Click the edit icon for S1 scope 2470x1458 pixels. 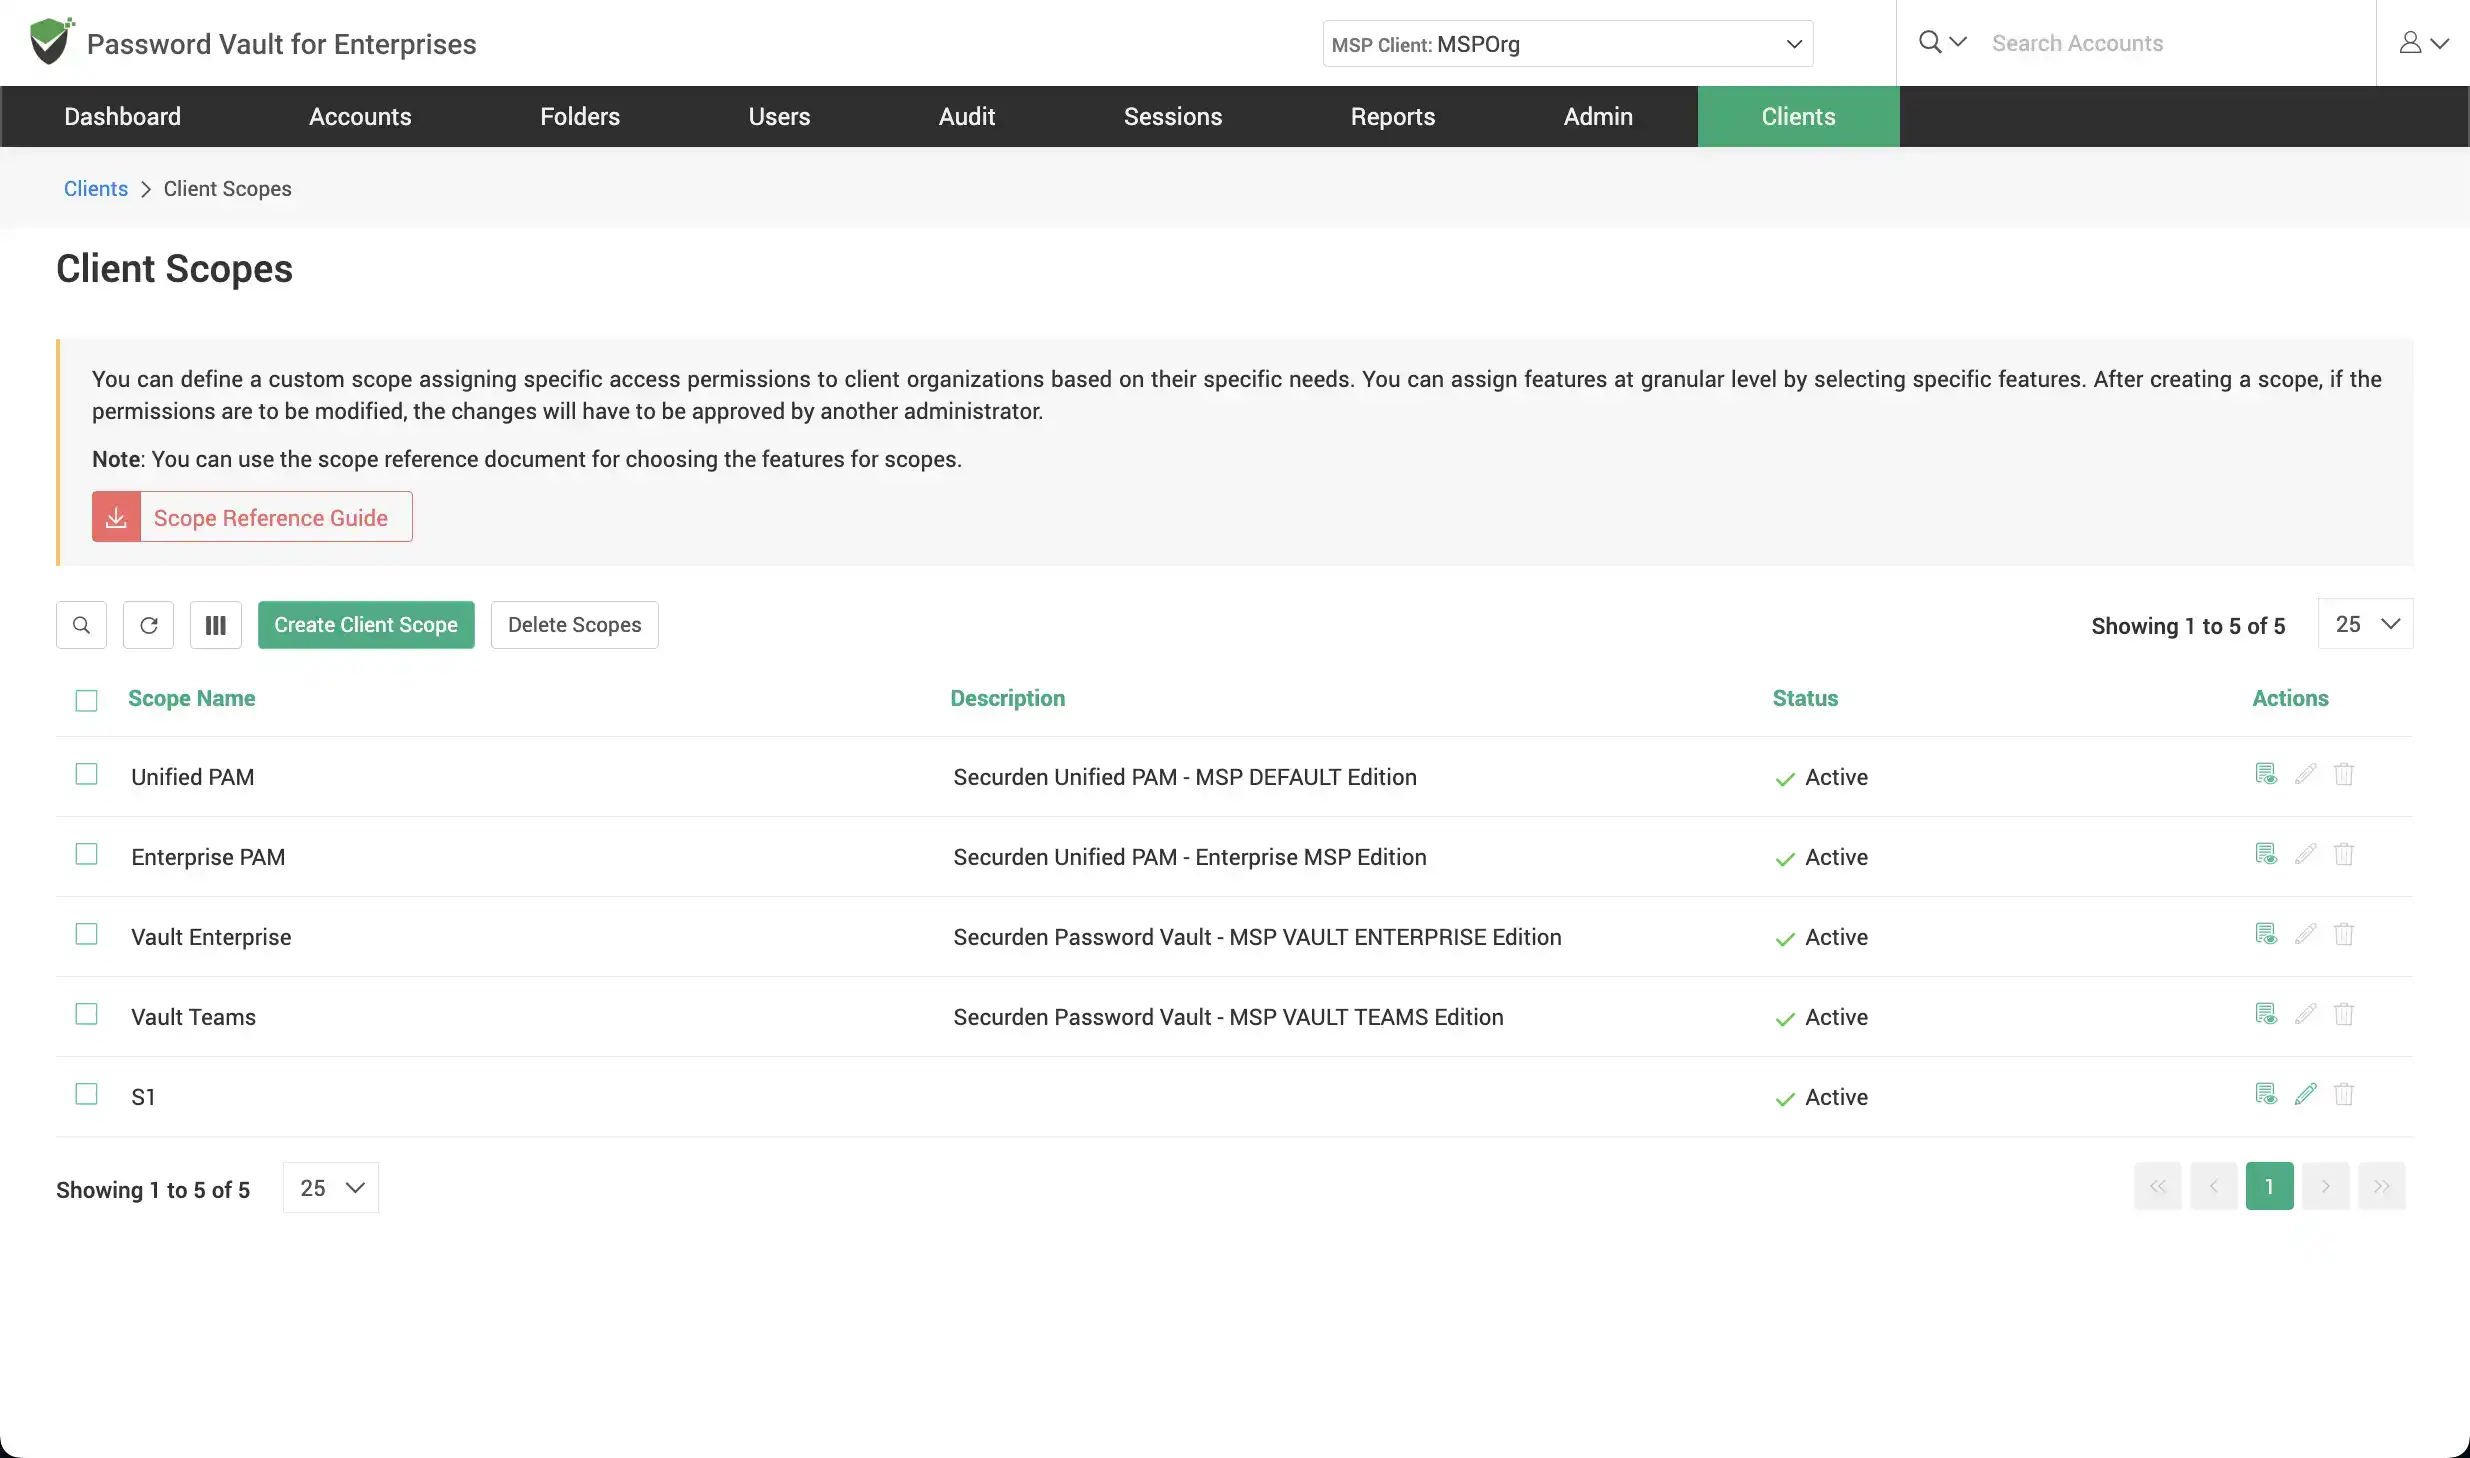(2305, 1095)
